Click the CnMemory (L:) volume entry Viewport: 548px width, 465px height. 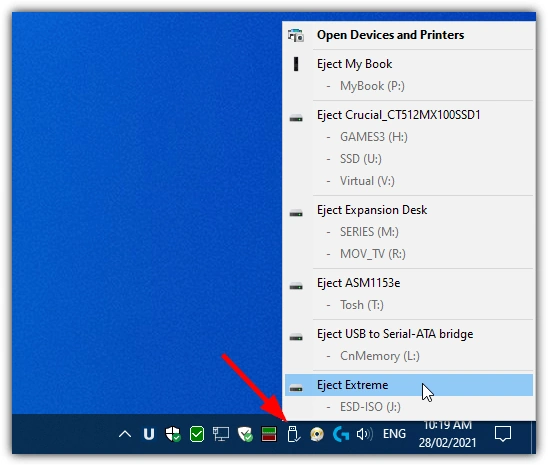(380, 356)
